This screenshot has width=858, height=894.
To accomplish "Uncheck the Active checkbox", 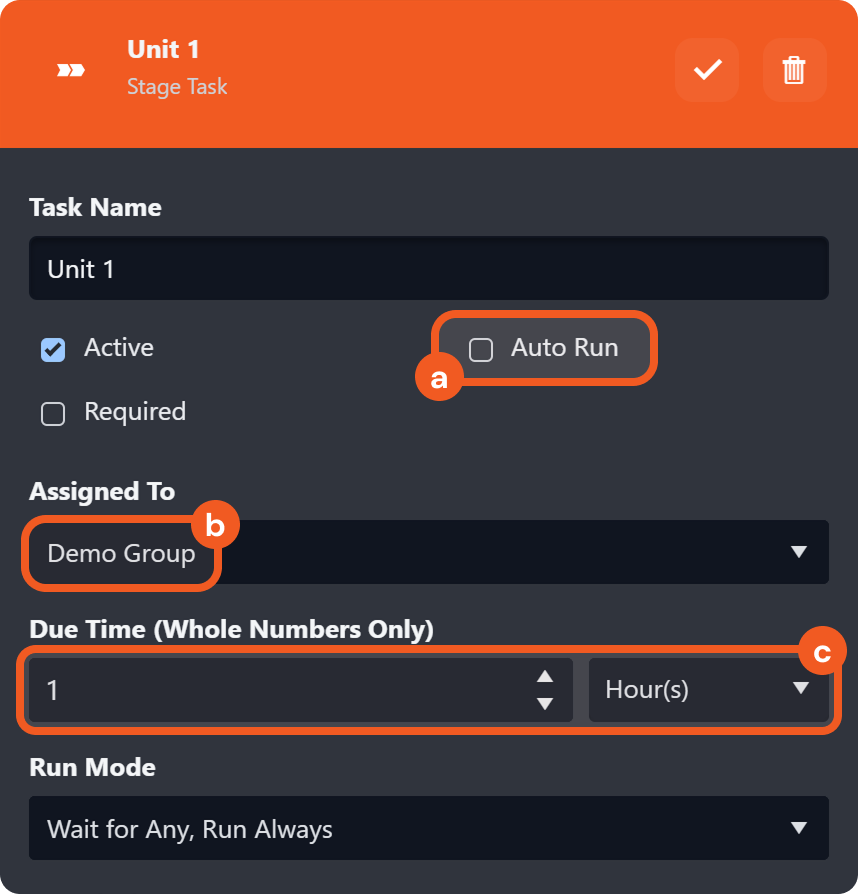I will coord(53,350).
